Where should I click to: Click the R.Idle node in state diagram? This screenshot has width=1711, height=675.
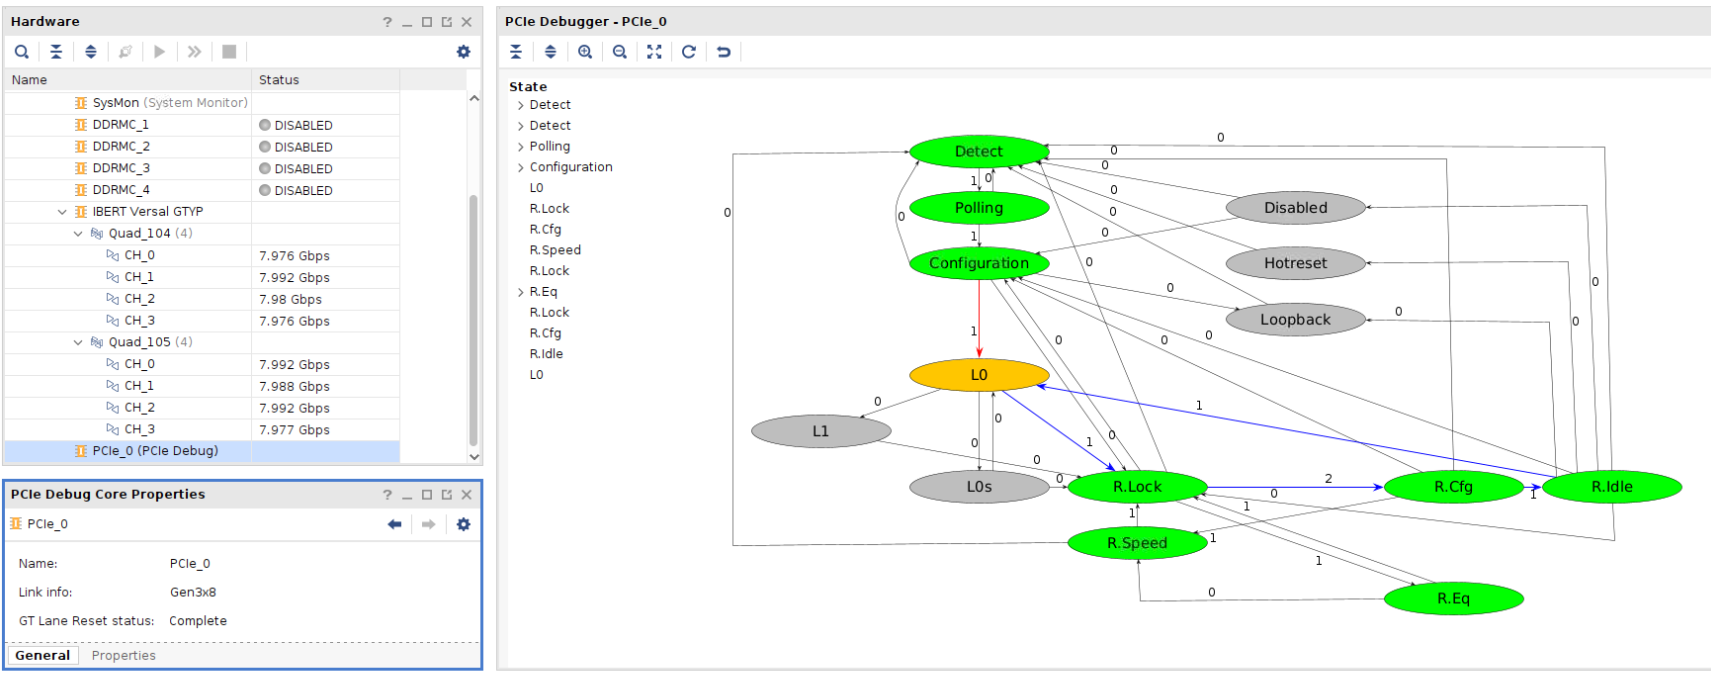coord(1612,487)
